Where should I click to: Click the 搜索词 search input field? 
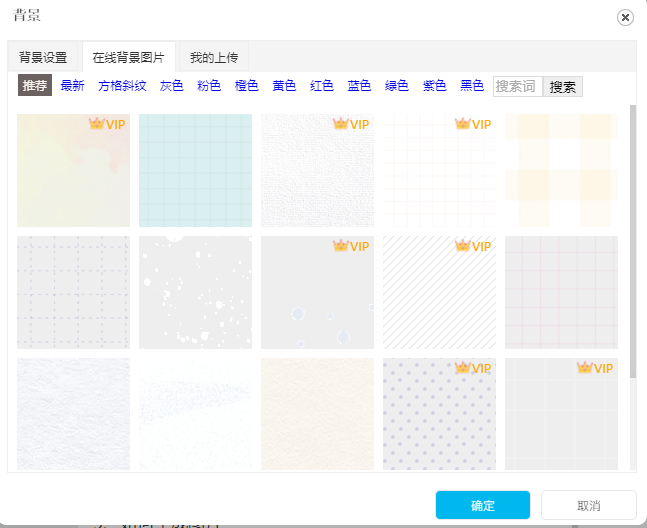point(517,87)
